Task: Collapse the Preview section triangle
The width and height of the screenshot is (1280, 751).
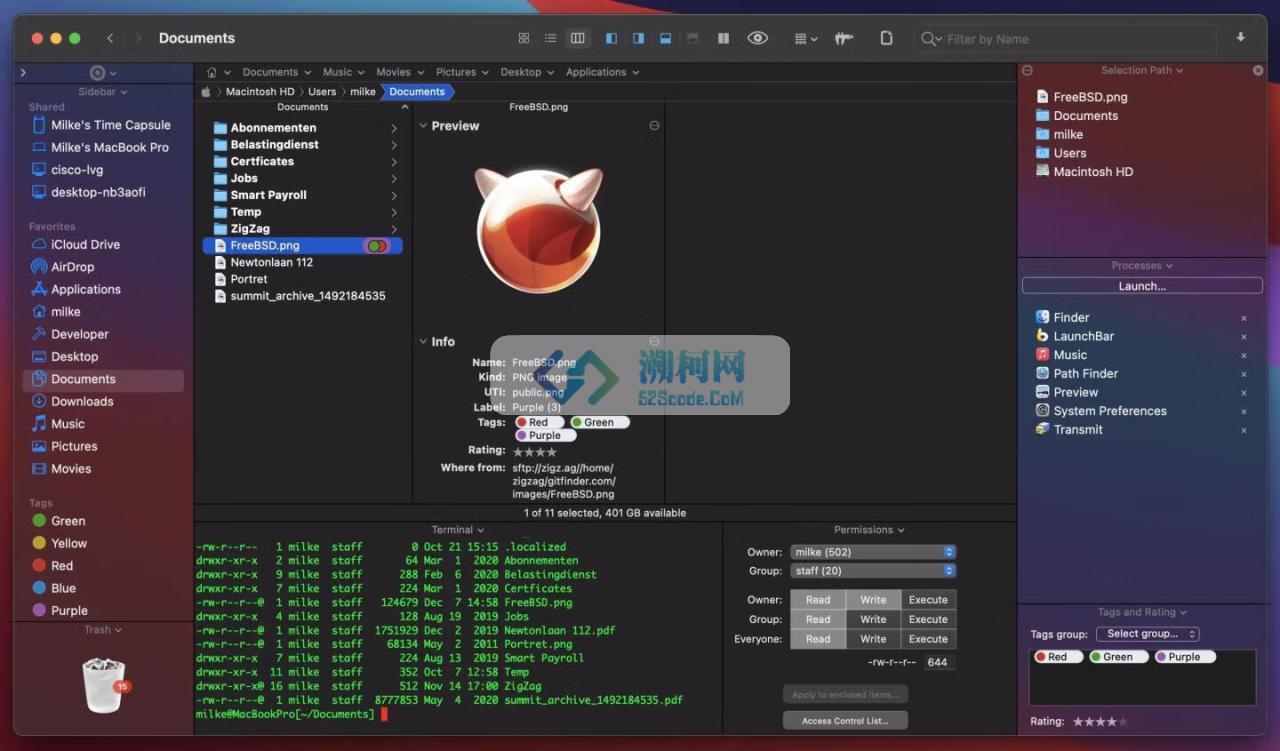Action: coord(423,126)
